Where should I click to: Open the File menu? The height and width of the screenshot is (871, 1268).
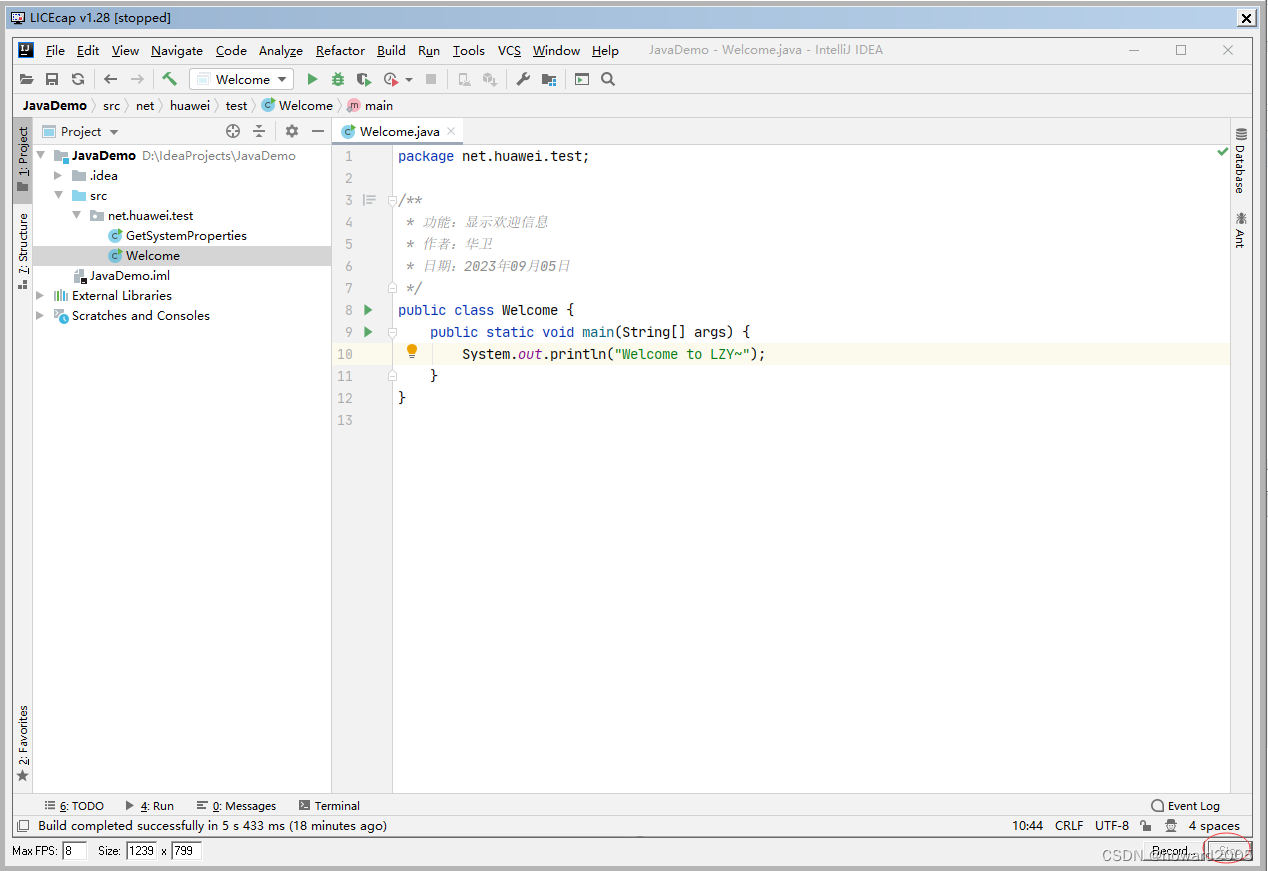point(55,50)
